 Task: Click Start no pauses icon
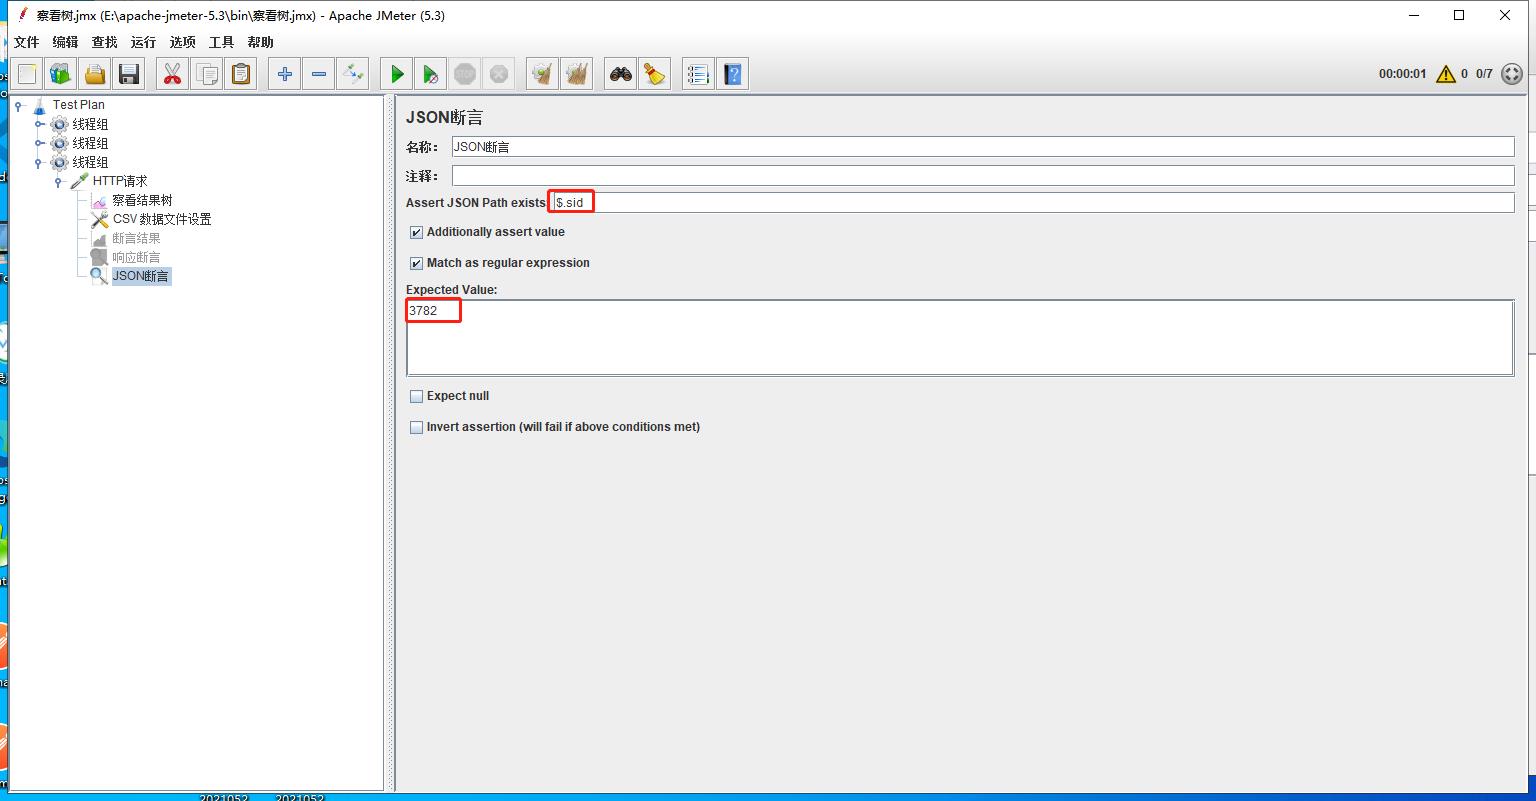431,74
